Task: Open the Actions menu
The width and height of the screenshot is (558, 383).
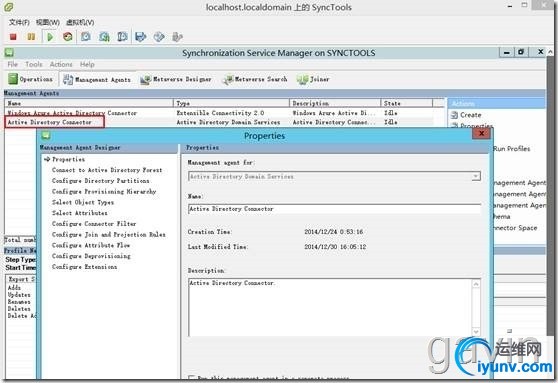Action: (x=61, y=64)
